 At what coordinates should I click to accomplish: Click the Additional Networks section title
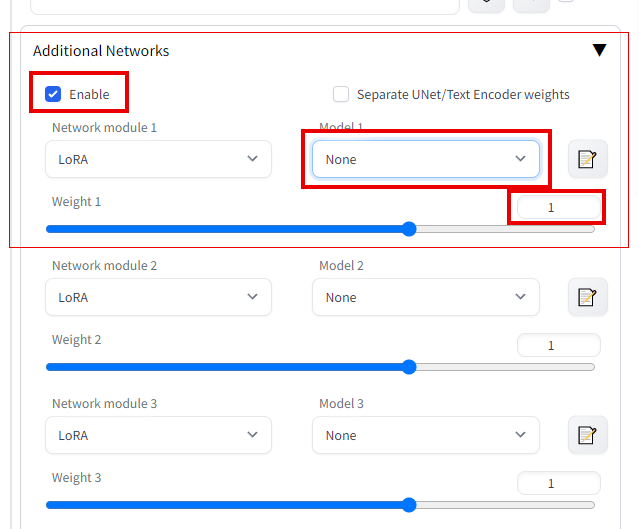tap(101, 51)
